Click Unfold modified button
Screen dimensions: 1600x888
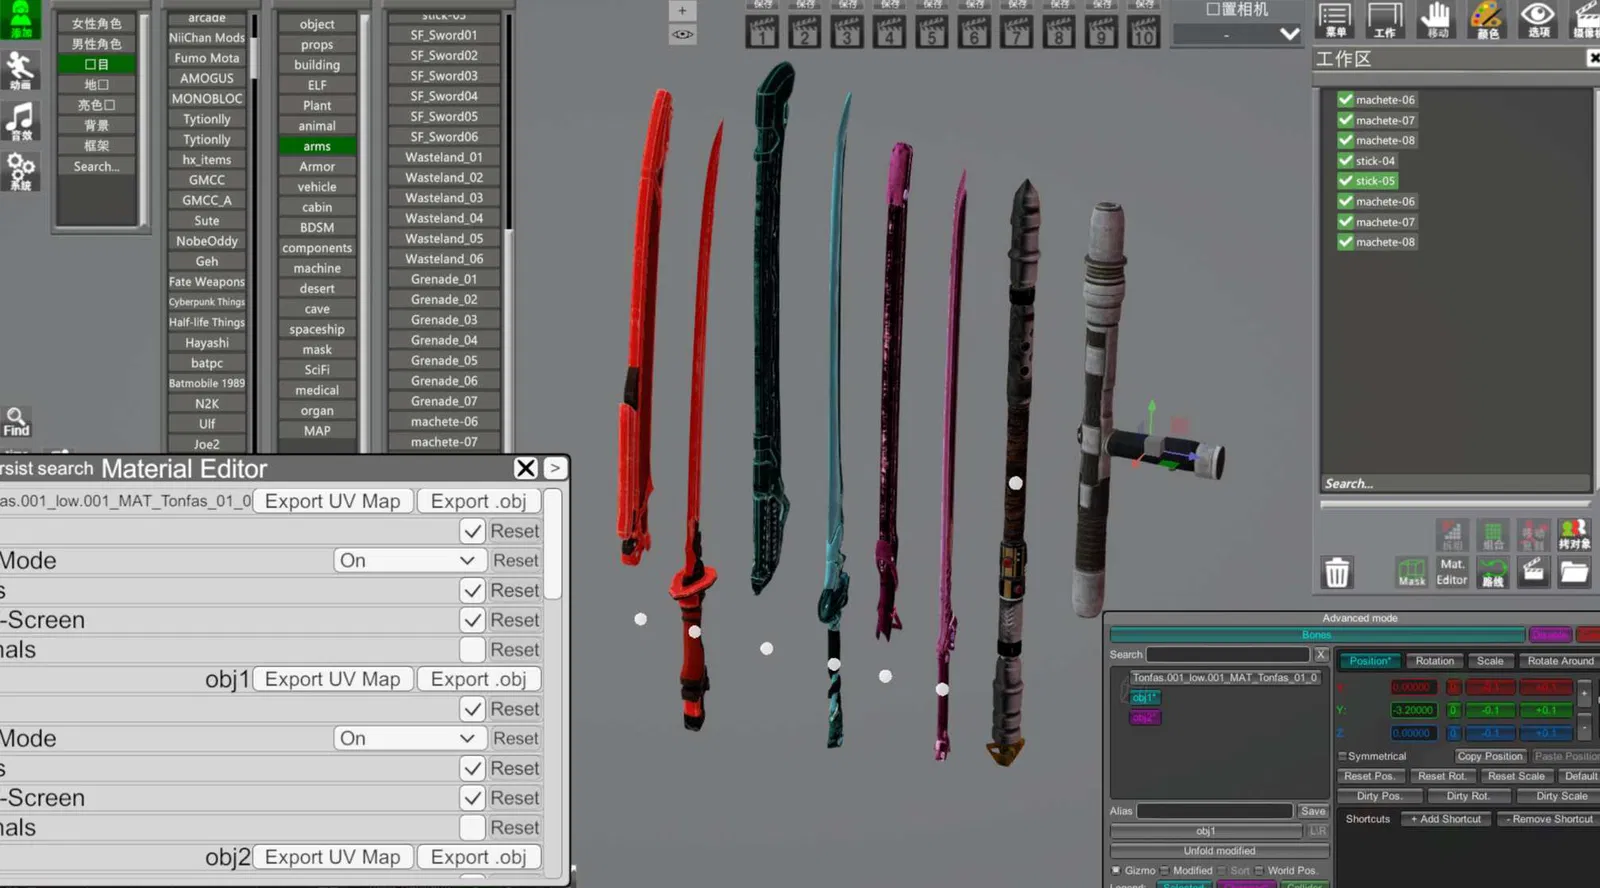coord(1219,851)
